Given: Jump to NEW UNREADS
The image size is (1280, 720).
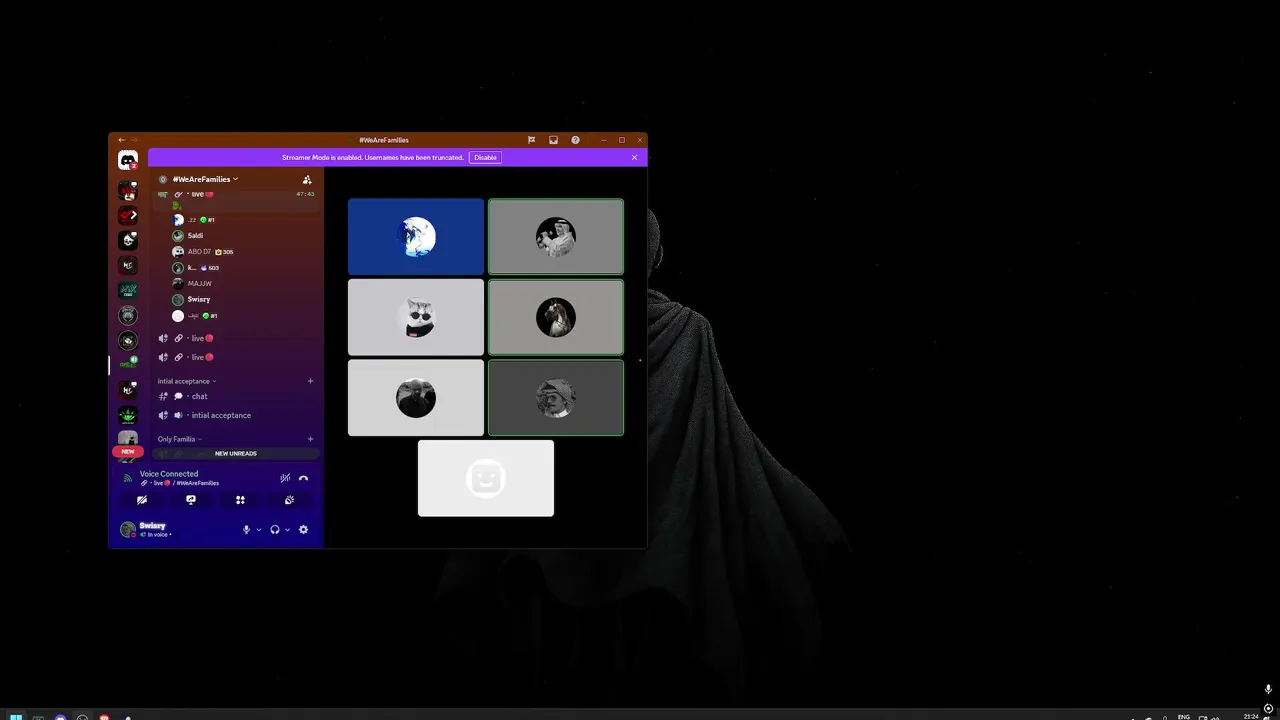Looking at the screenshot, I should coord(236,453).
